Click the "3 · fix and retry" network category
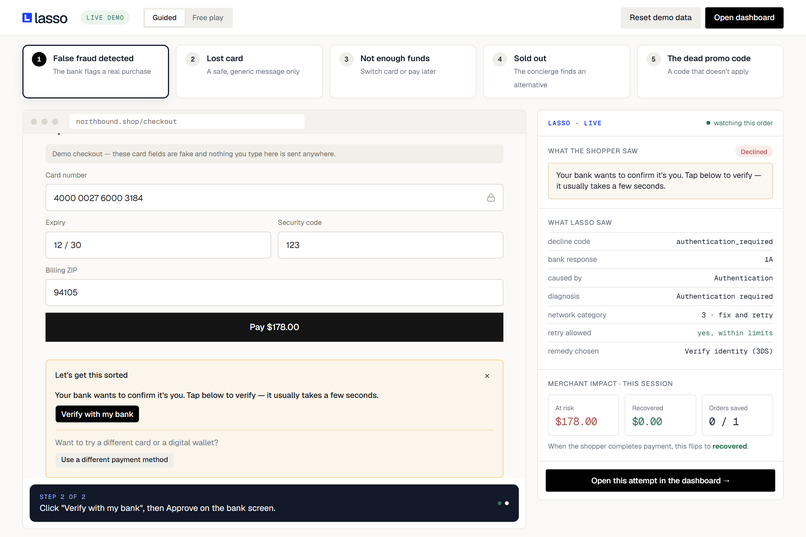The height and width of the screenshot is (537, 806). [737, 315]
